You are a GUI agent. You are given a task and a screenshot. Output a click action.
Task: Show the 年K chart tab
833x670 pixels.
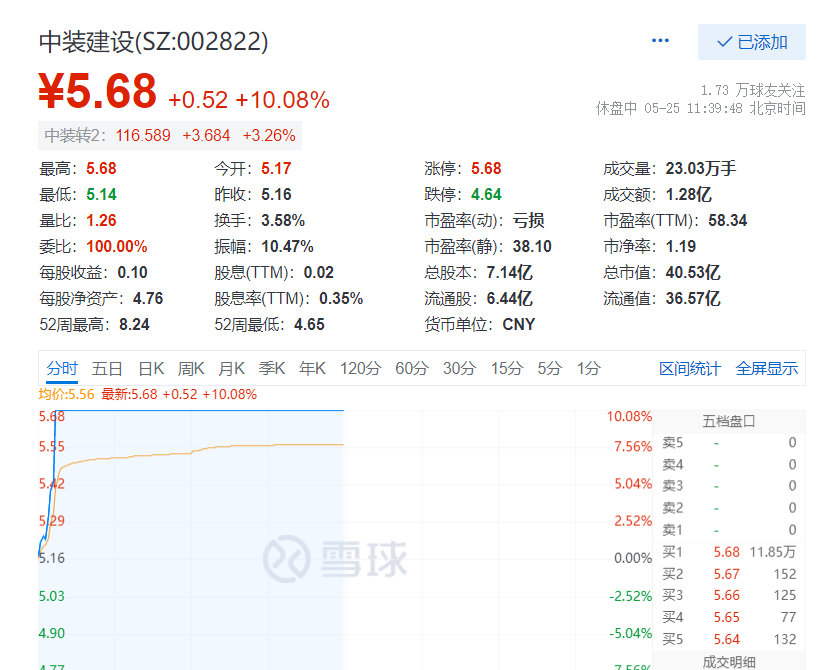(x=312, y=368)
